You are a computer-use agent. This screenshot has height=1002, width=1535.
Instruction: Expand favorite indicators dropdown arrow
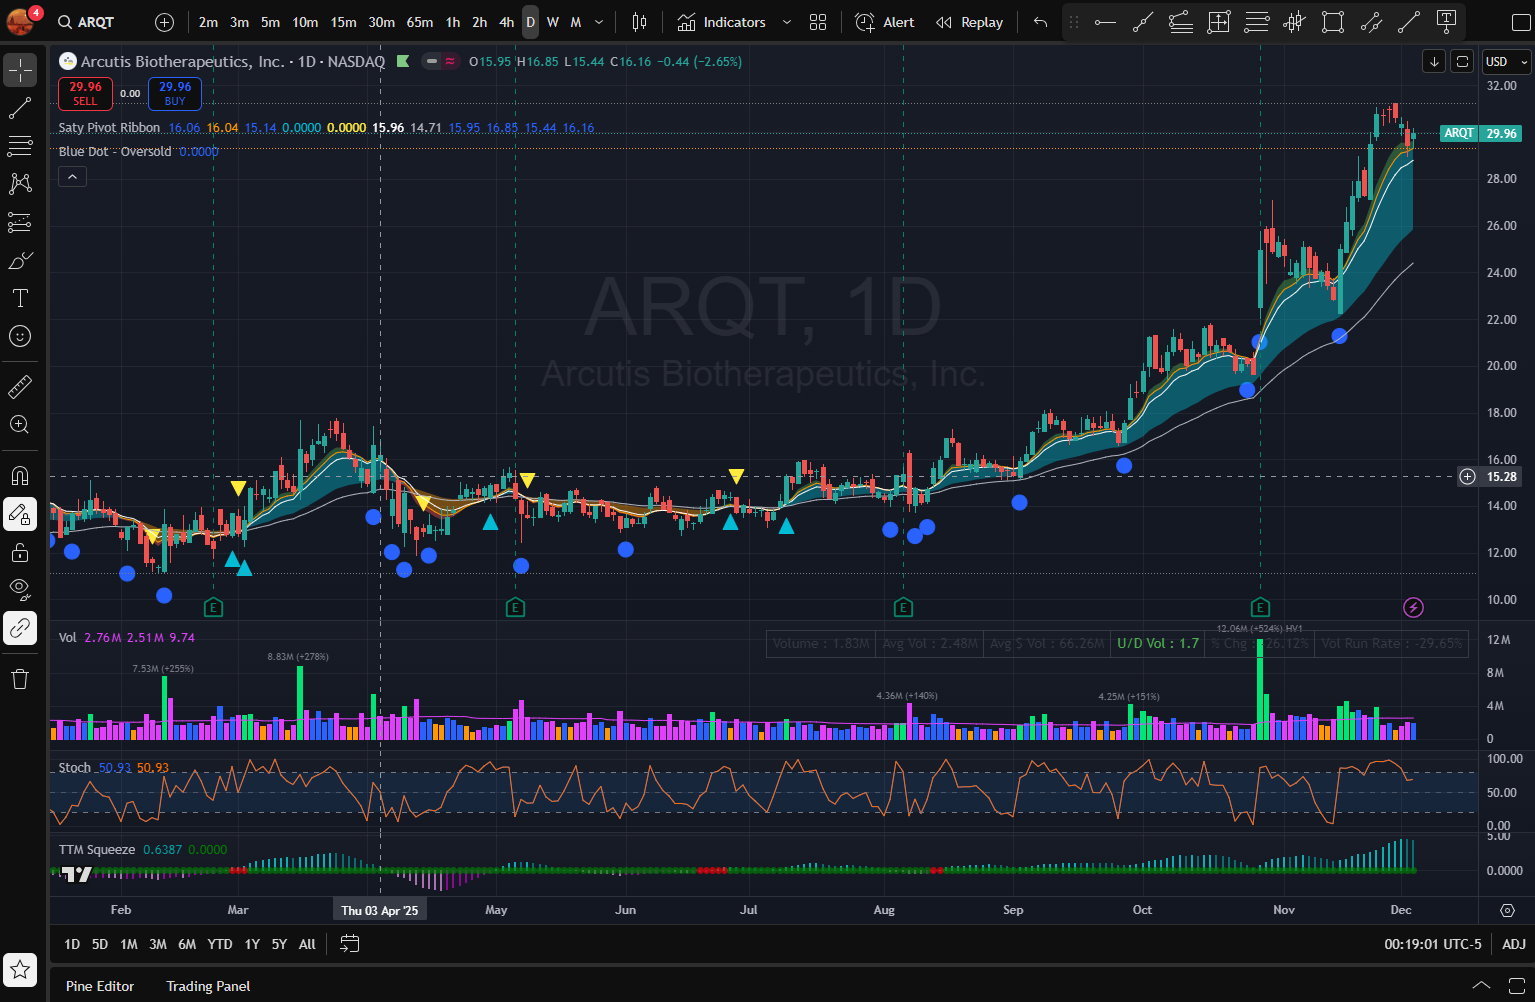(x=786, y=22)
